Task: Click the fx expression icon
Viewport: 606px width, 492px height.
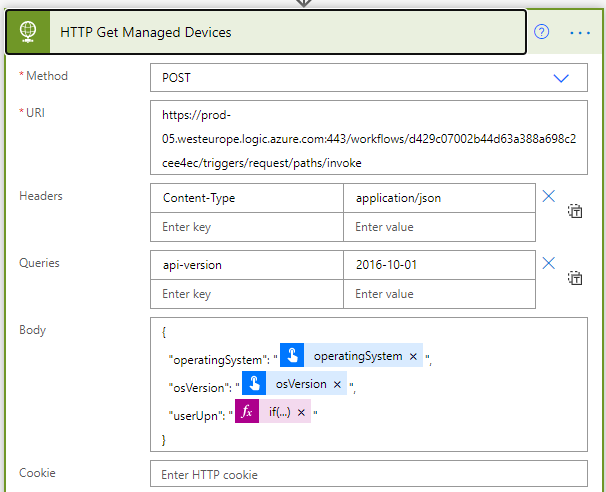Action: [x=247, y=411]
